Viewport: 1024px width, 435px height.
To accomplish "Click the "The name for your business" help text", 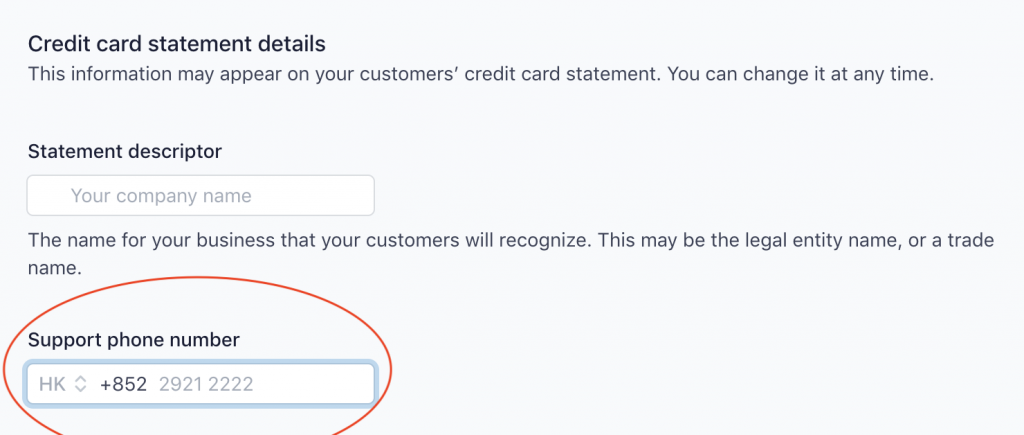I will (140, 241).
